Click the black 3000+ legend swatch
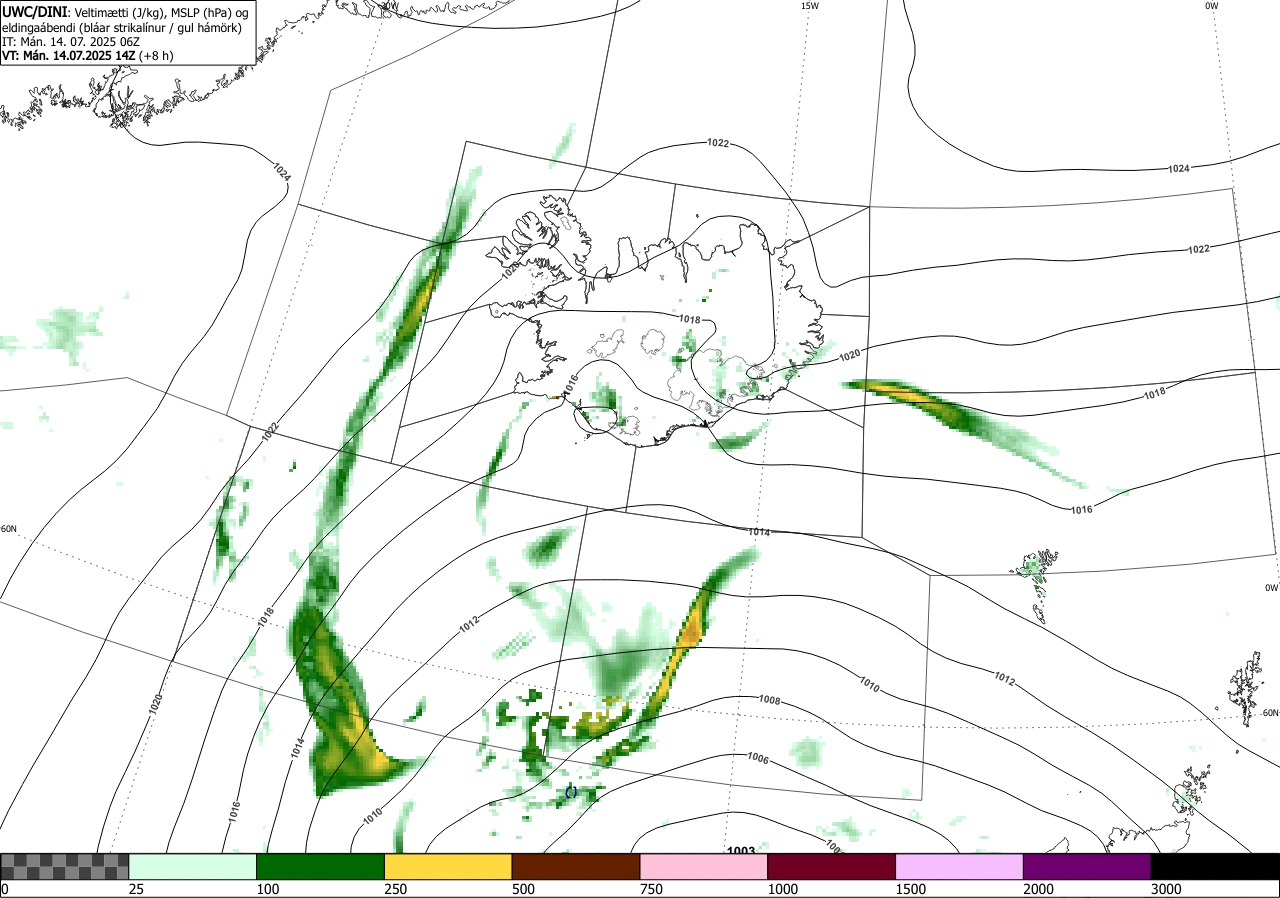This screenshot has height=898, width=1280. 1215,866
